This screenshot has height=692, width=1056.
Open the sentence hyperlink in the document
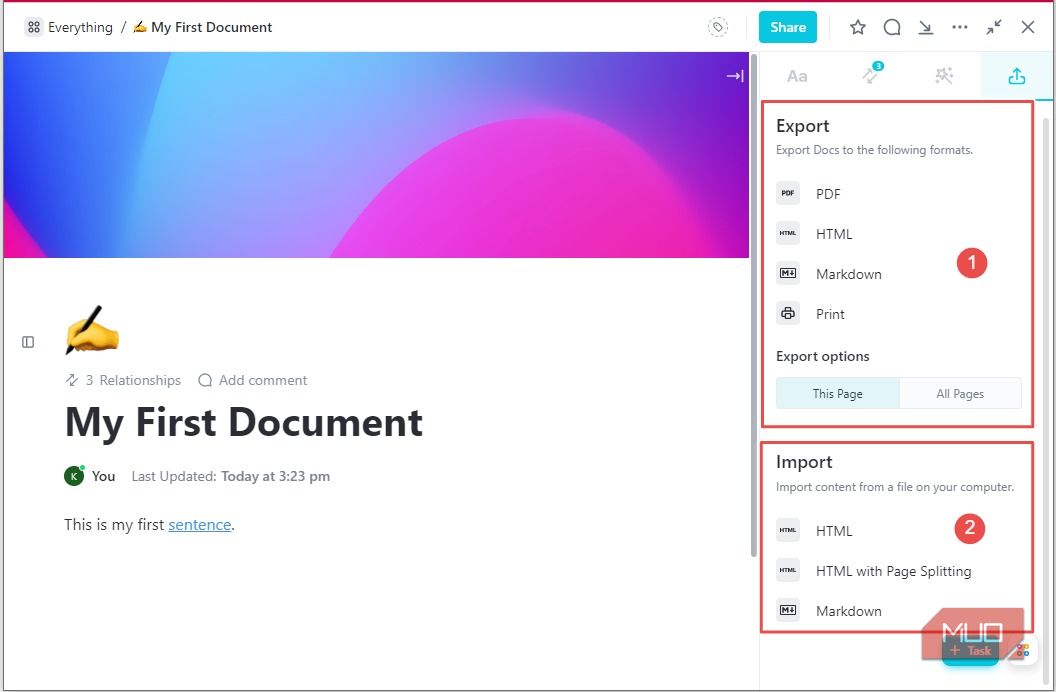click(x=200, y=524)
